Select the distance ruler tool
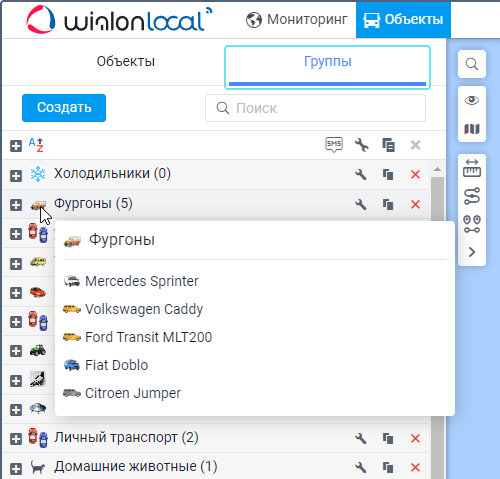This screenshot has width=500, height=479. coord(472,168)
